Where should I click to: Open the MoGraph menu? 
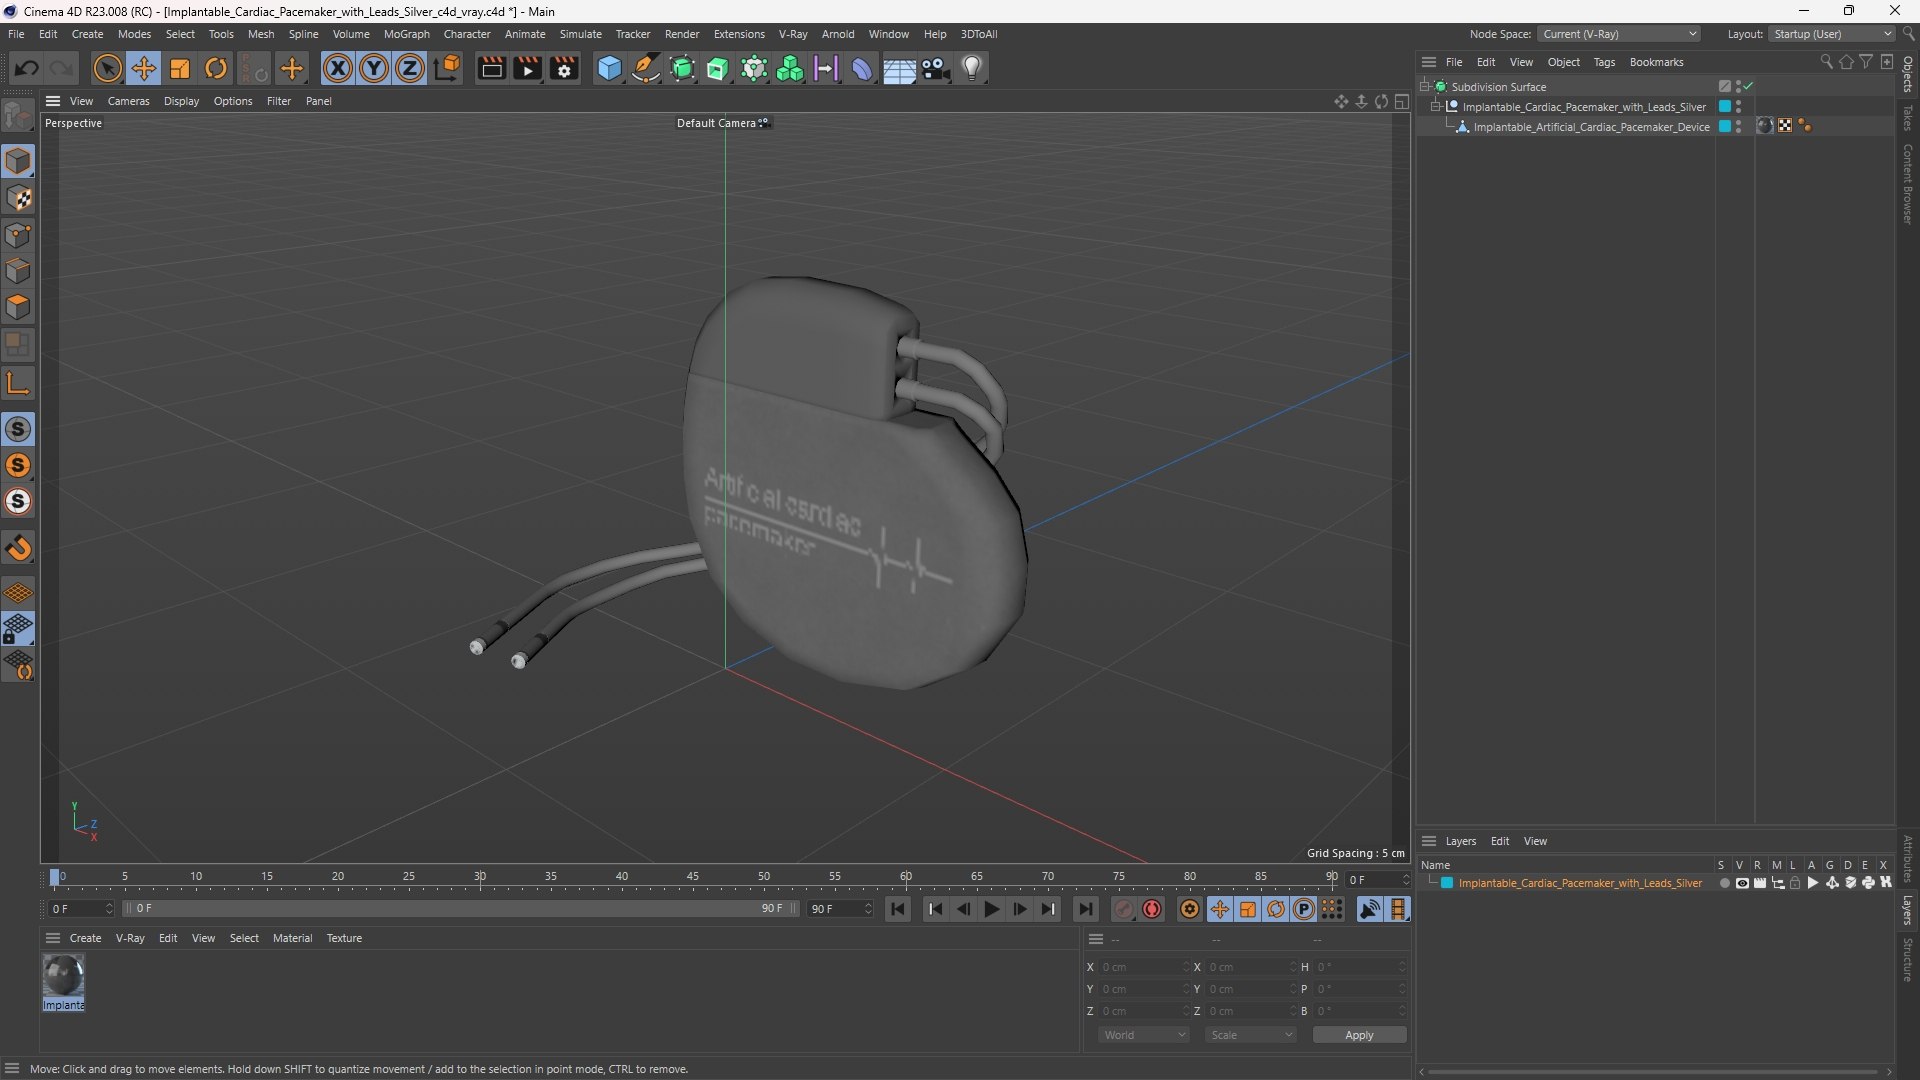(x=406, y=34)
